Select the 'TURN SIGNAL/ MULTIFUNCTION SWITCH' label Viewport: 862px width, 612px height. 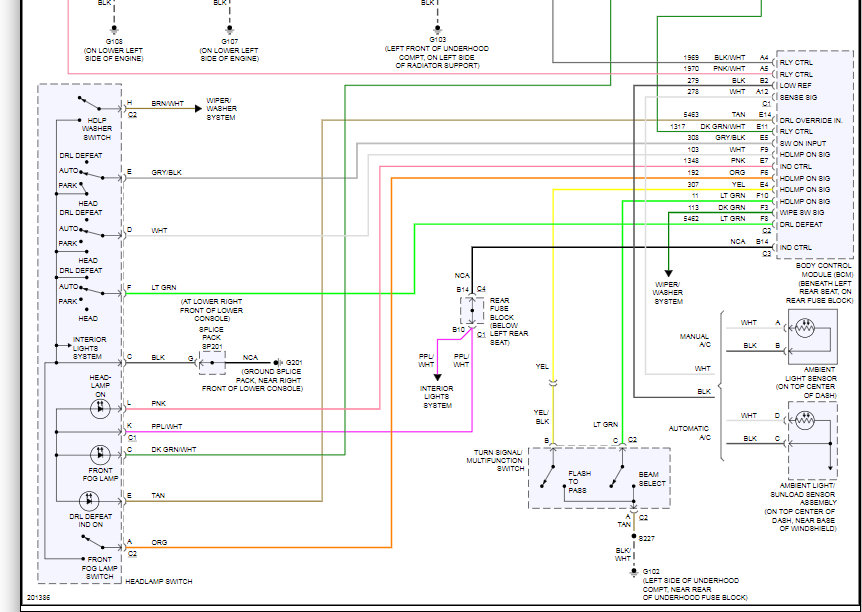pyautogui.click(x=494, y=461)
